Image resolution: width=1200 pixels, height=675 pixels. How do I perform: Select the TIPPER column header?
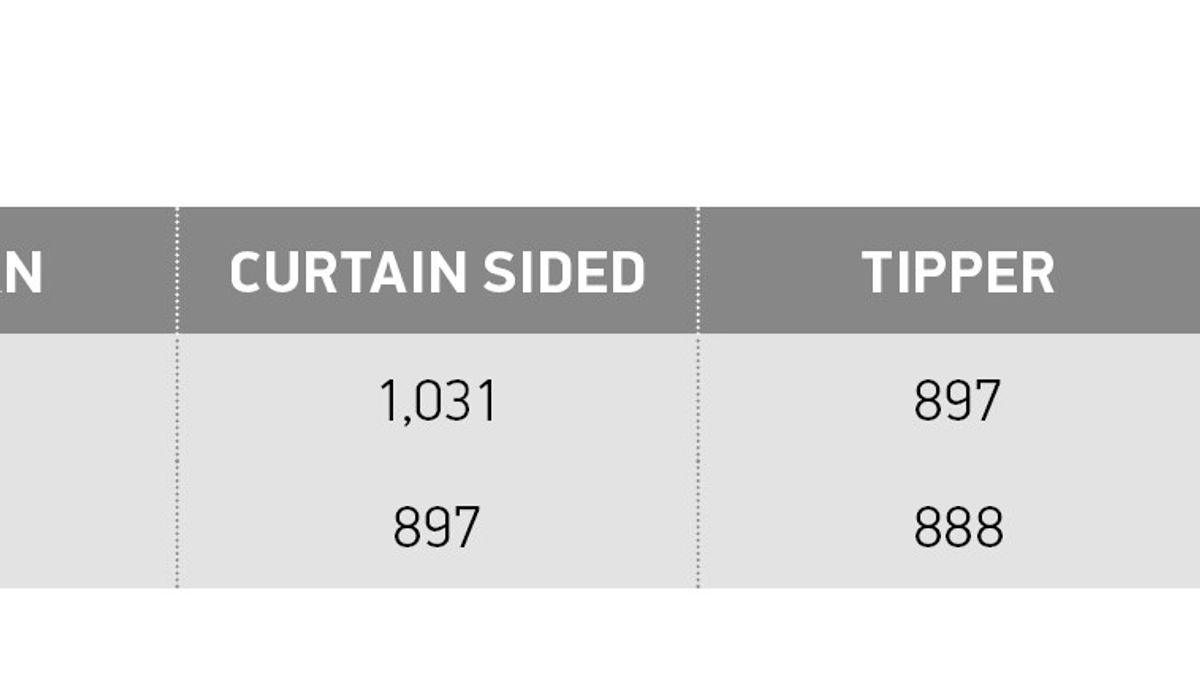click(958, 271)
